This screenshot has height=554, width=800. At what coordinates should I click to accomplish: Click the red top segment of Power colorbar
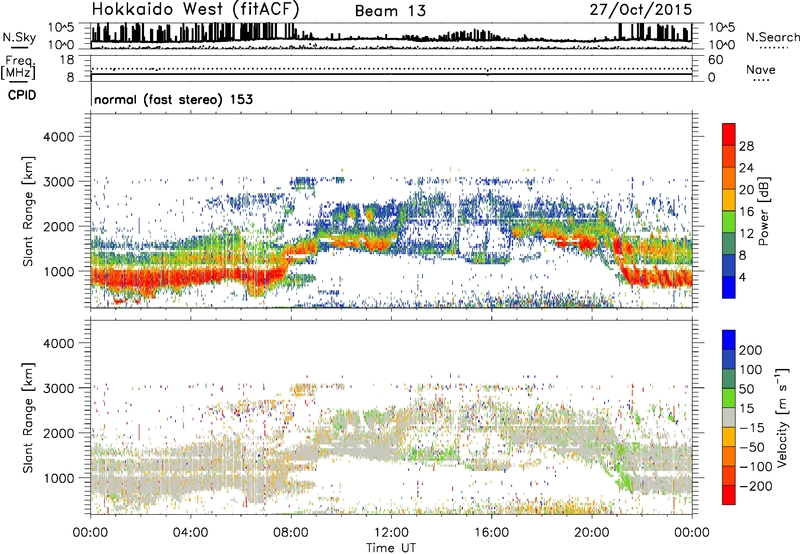tap(729, 134)
